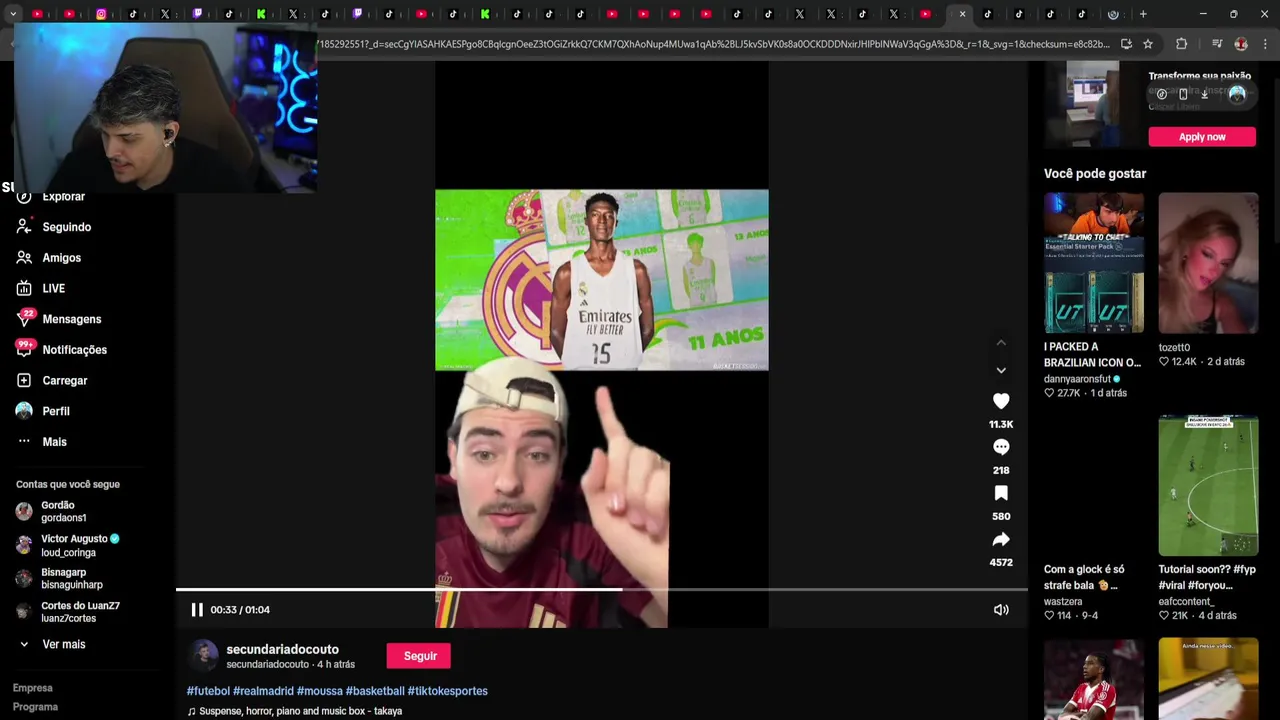Open tozett0's suggested video thumbnail
Viewport: 1280px width, 720px height.
(1208, 263)
